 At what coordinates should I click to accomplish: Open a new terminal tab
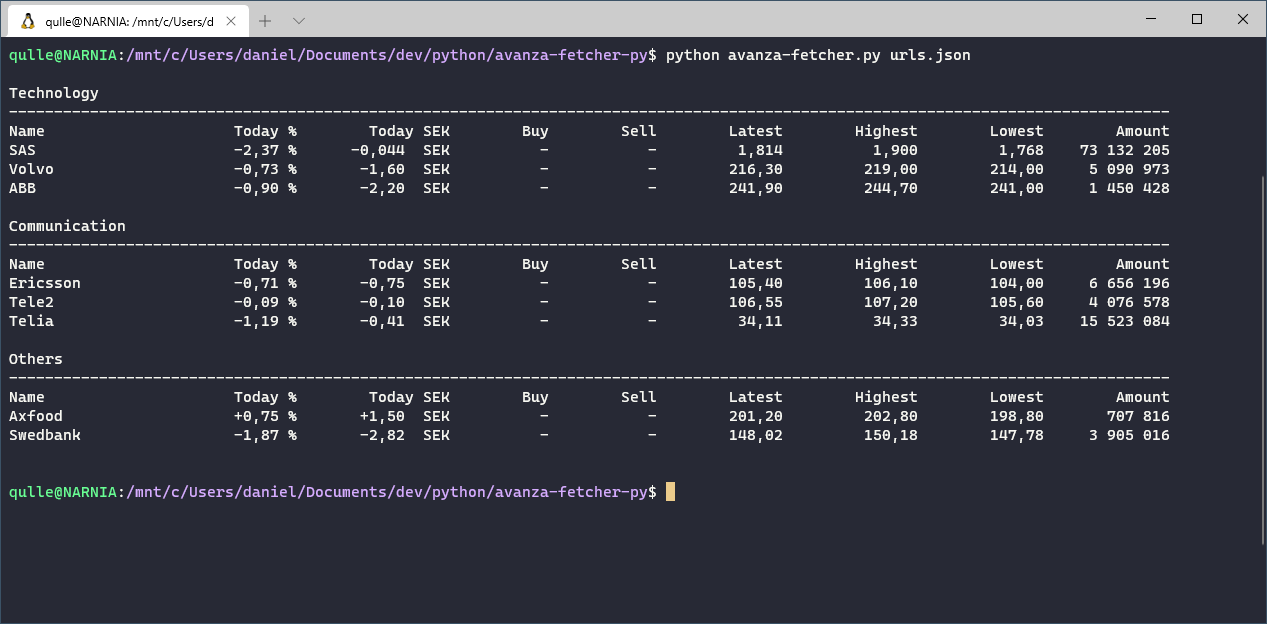[x=265, y=20]
